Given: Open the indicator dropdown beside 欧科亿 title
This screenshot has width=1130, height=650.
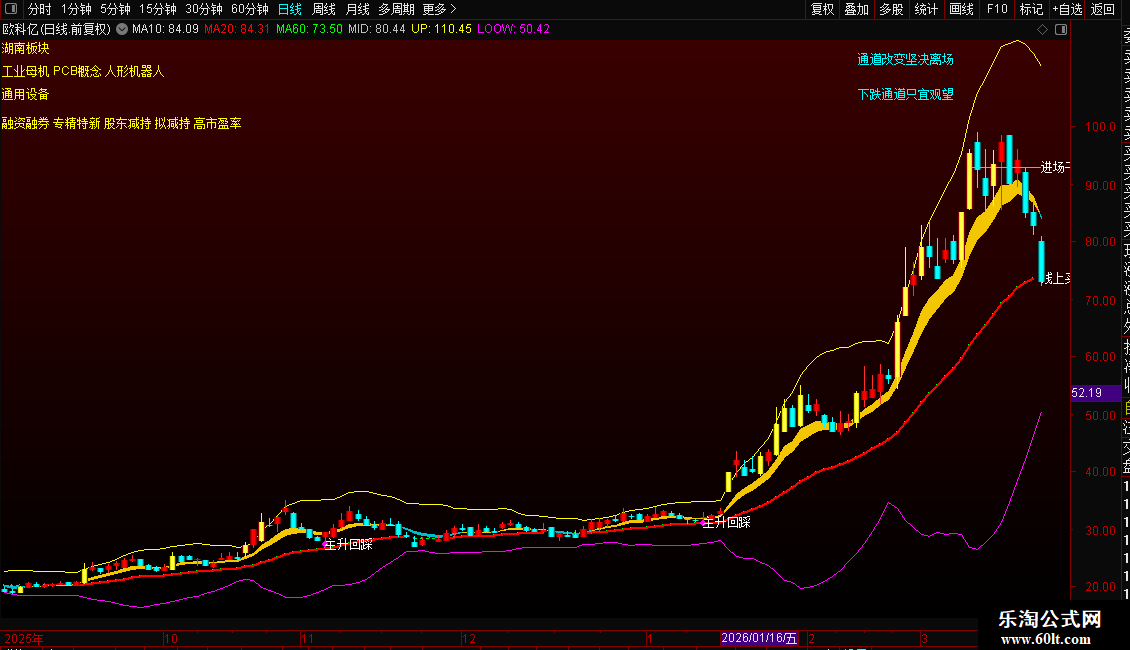Looking at the screenshot, I should pos(122,29).
